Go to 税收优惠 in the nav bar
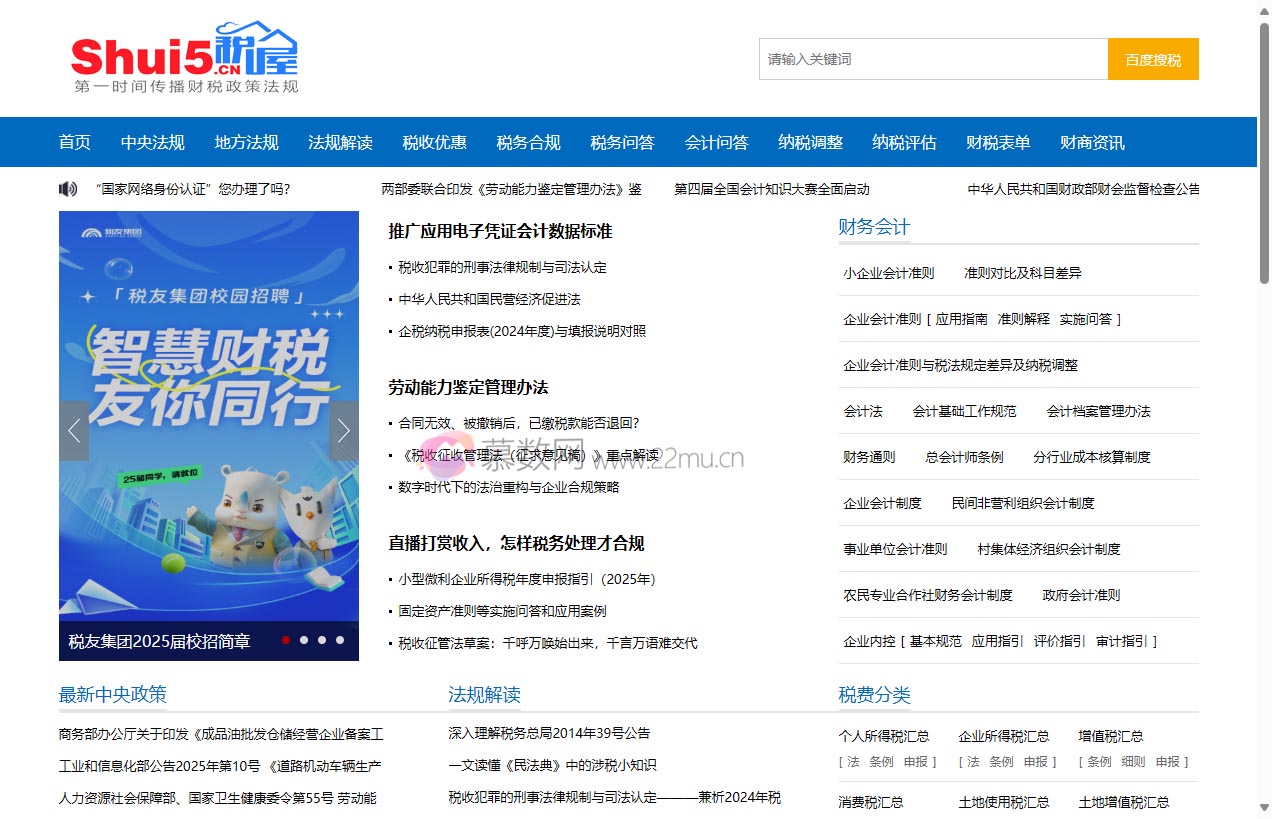 coord(434,142)
